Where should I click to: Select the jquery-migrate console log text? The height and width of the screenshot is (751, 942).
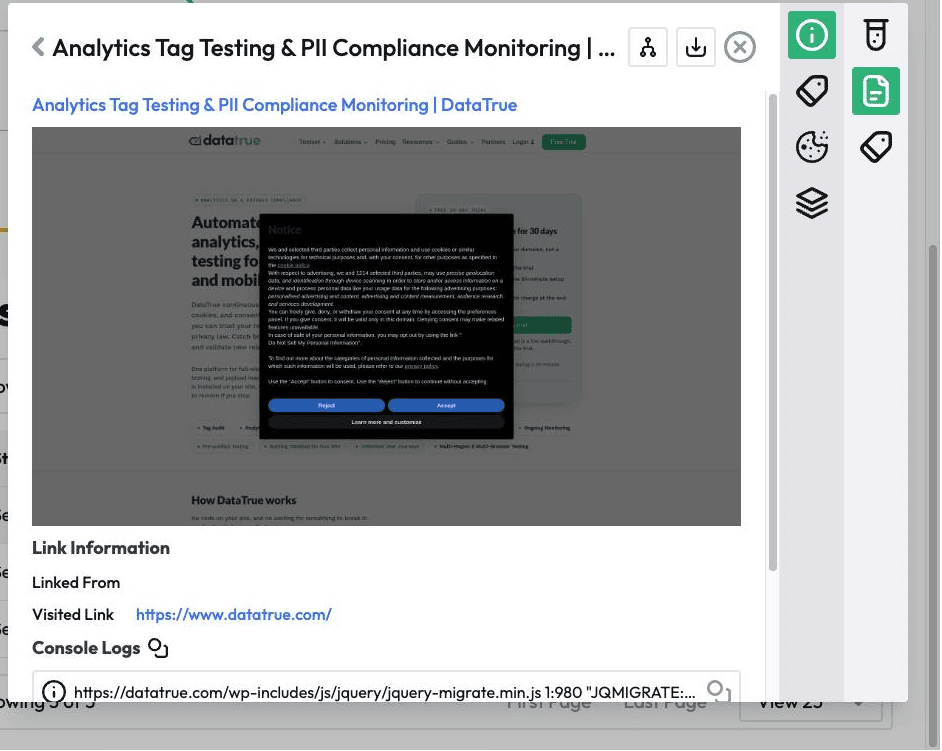click(384, 692)
